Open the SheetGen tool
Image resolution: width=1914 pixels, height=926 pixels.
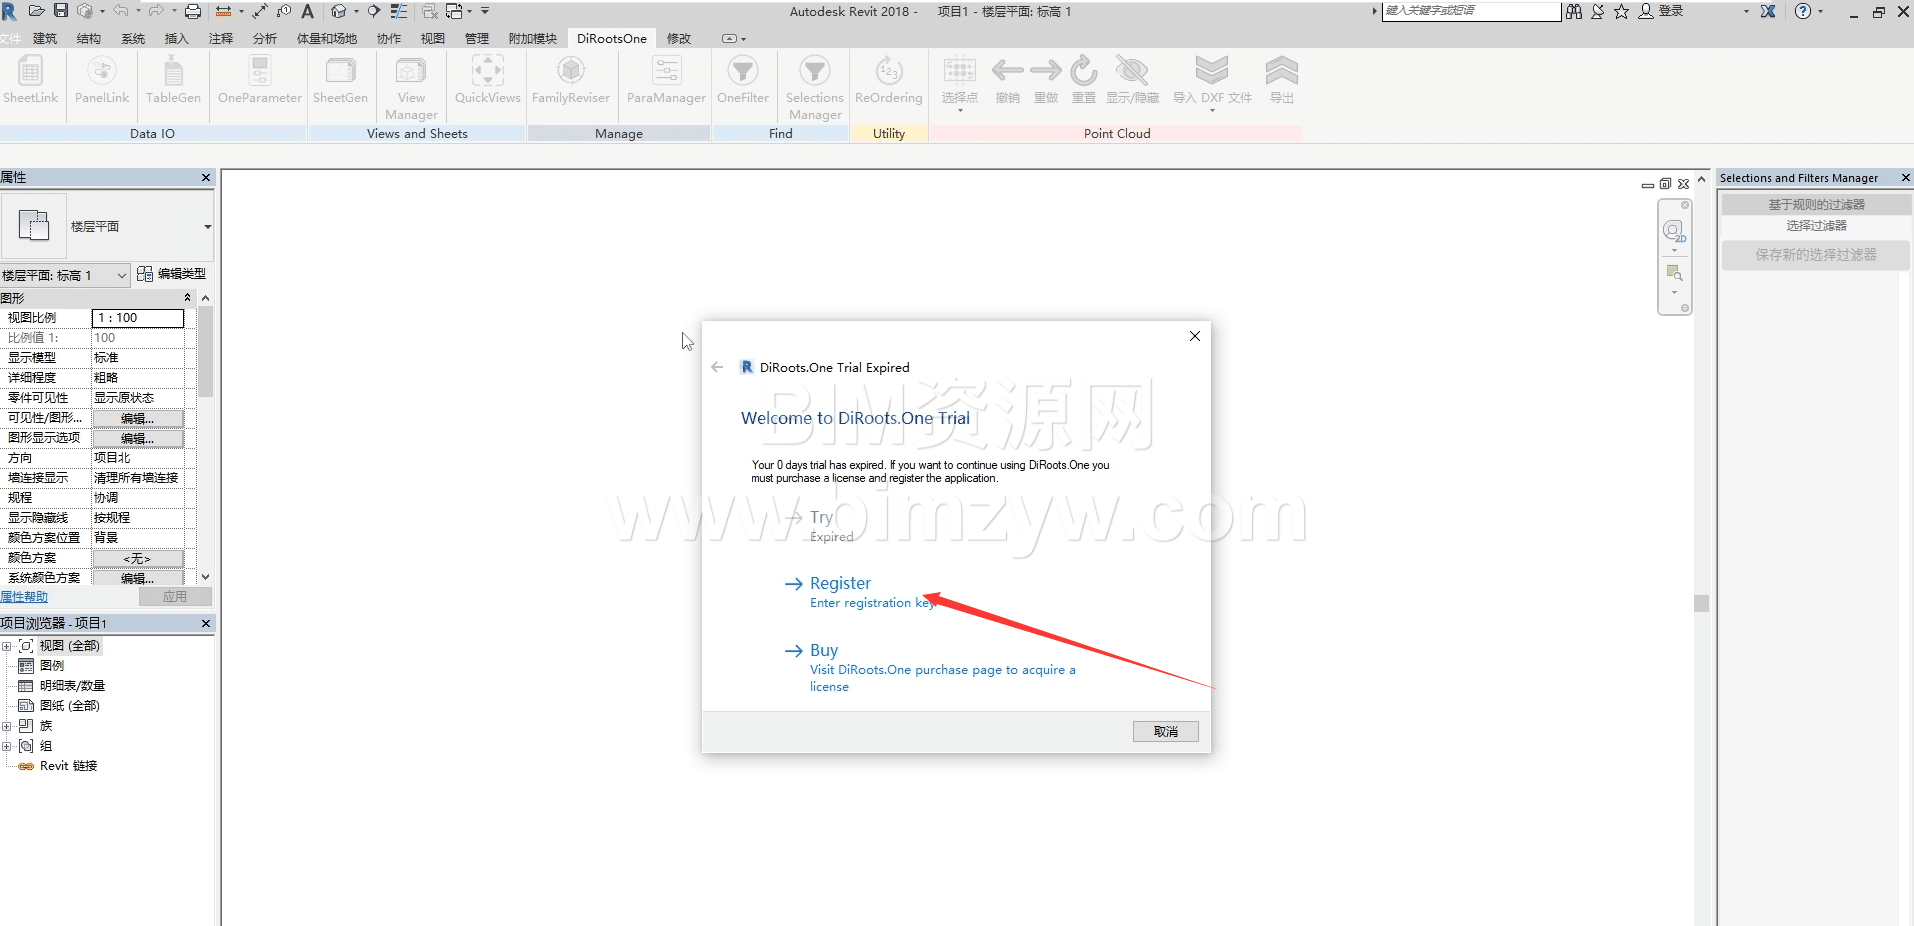click(x=340, y=80)
